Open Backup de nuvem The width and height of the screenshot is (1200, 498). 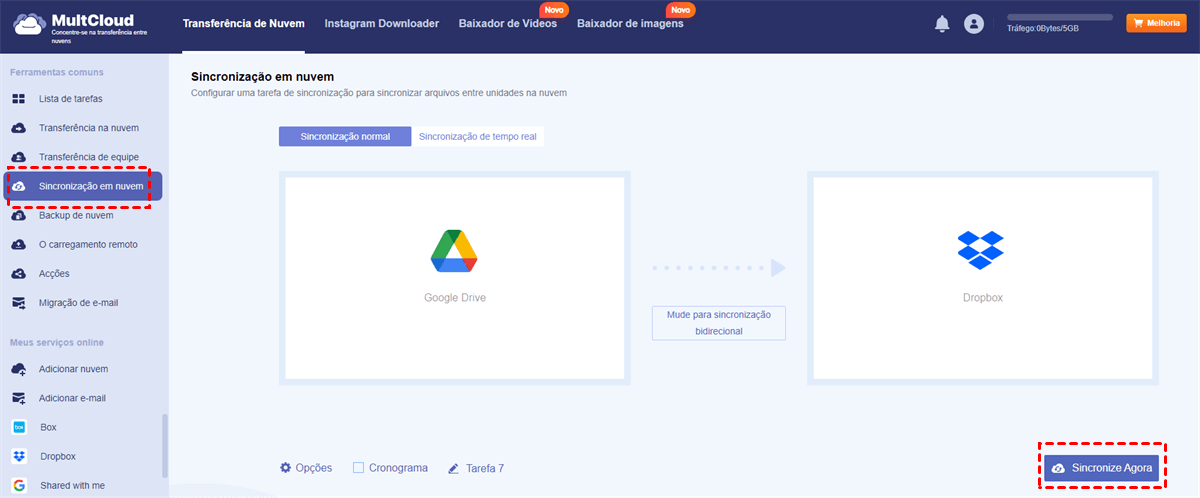(x=76, y=215)
